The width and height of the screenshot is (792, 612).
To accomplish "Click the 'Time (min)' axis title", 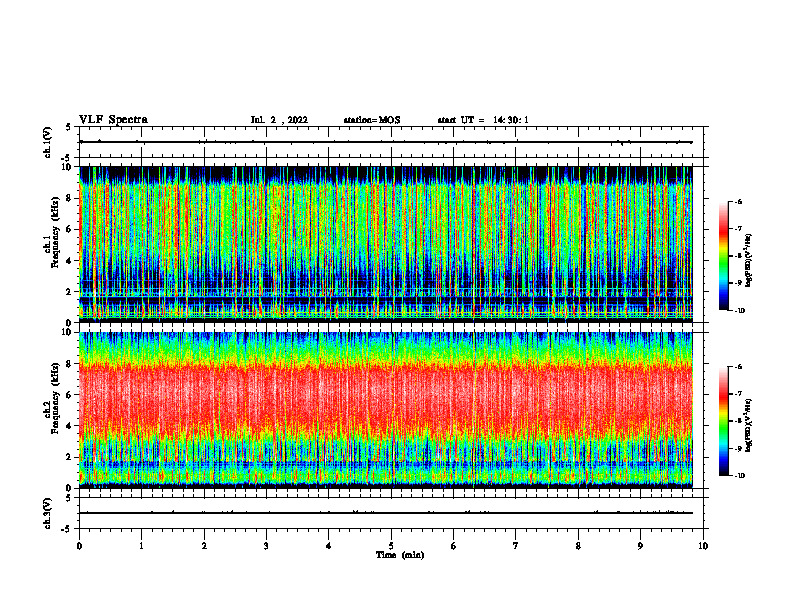I will click(x=400, y=555).
